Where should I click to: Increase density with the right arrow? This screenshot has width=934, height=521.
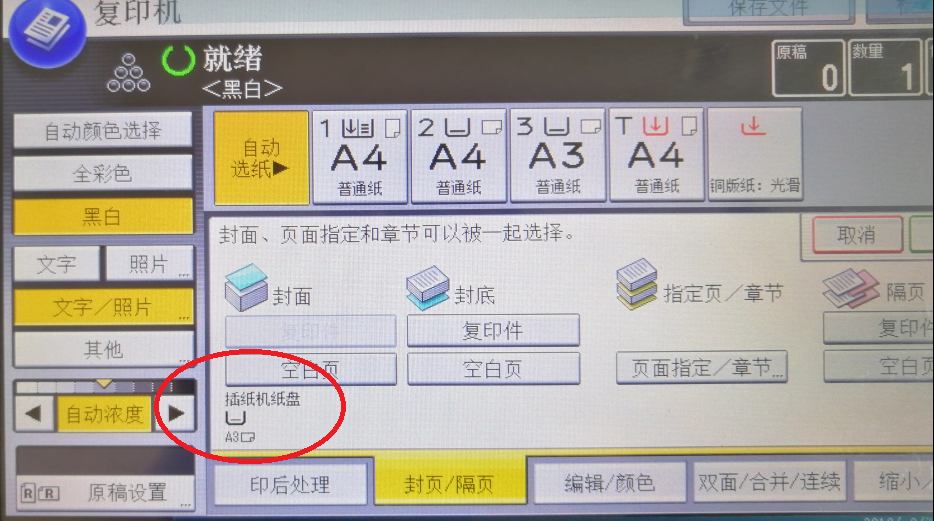pyautogui.click(x=176, y=413)
